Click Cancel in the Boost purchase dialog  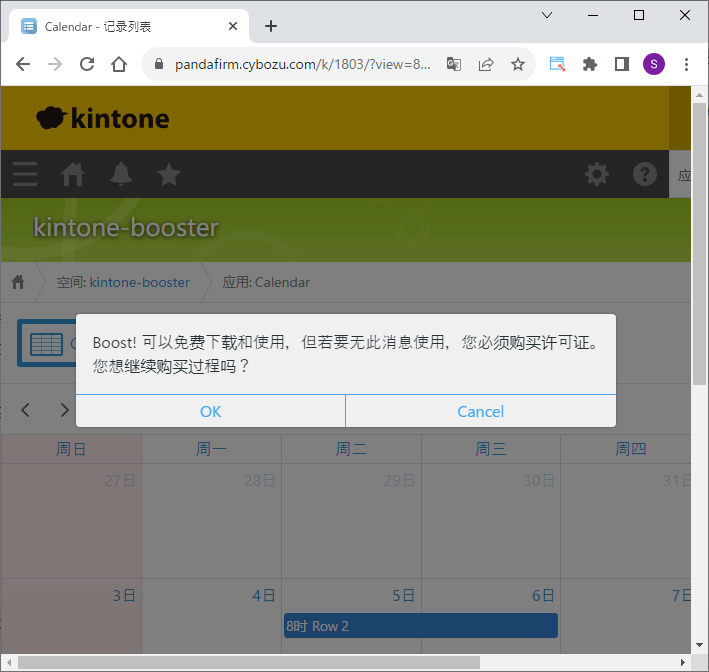[x=480, y=411]
